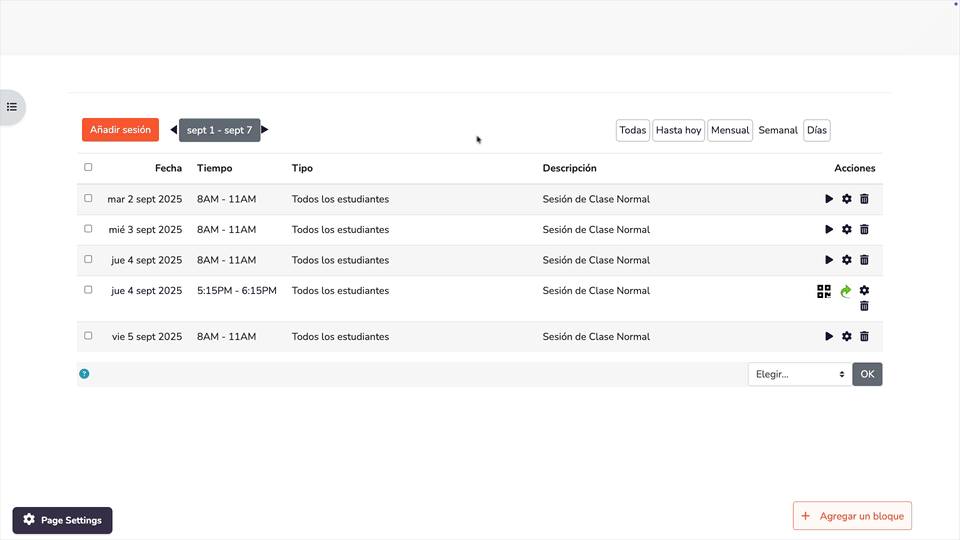Screen dimensions: 960x540
Task: Check the vie 5 sept 2025 row
Action: (88, 336)
